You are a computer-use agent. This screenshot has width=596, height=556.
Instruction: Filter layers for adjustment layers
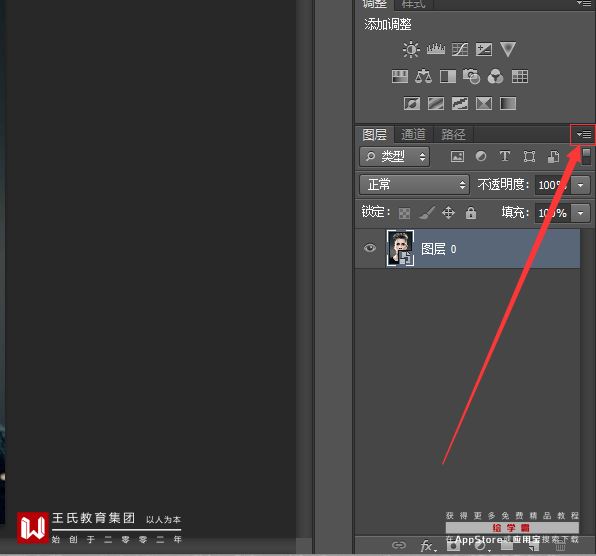[x=481, y=156]
